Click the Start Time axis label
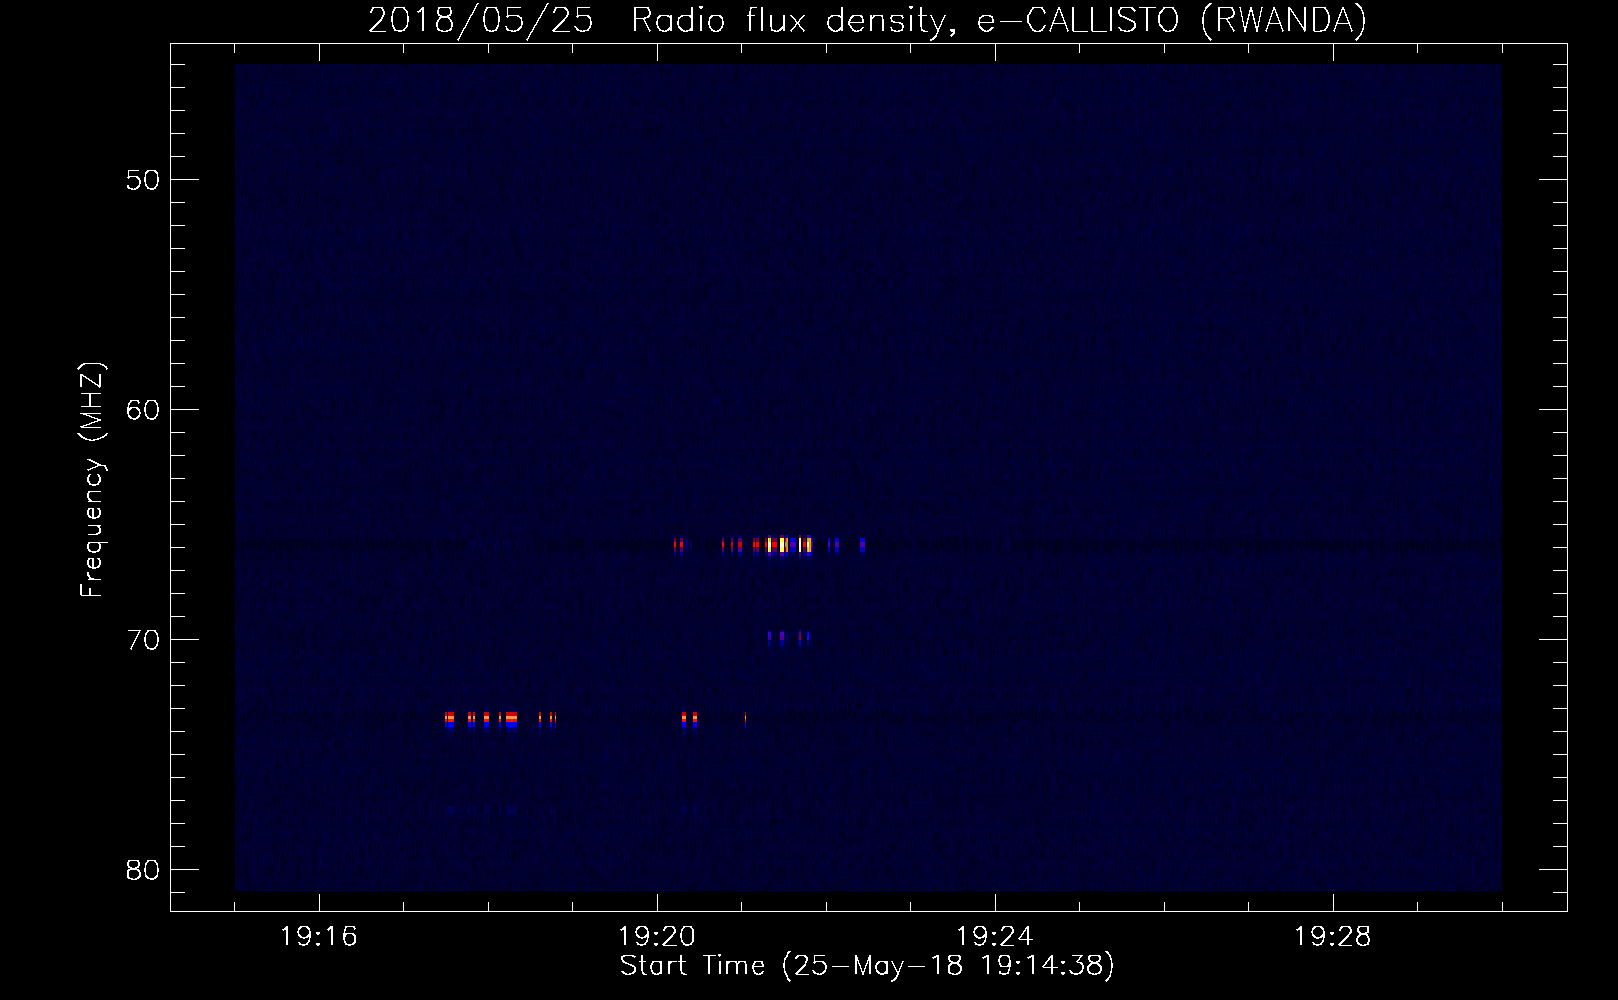 tap(867, 966)
